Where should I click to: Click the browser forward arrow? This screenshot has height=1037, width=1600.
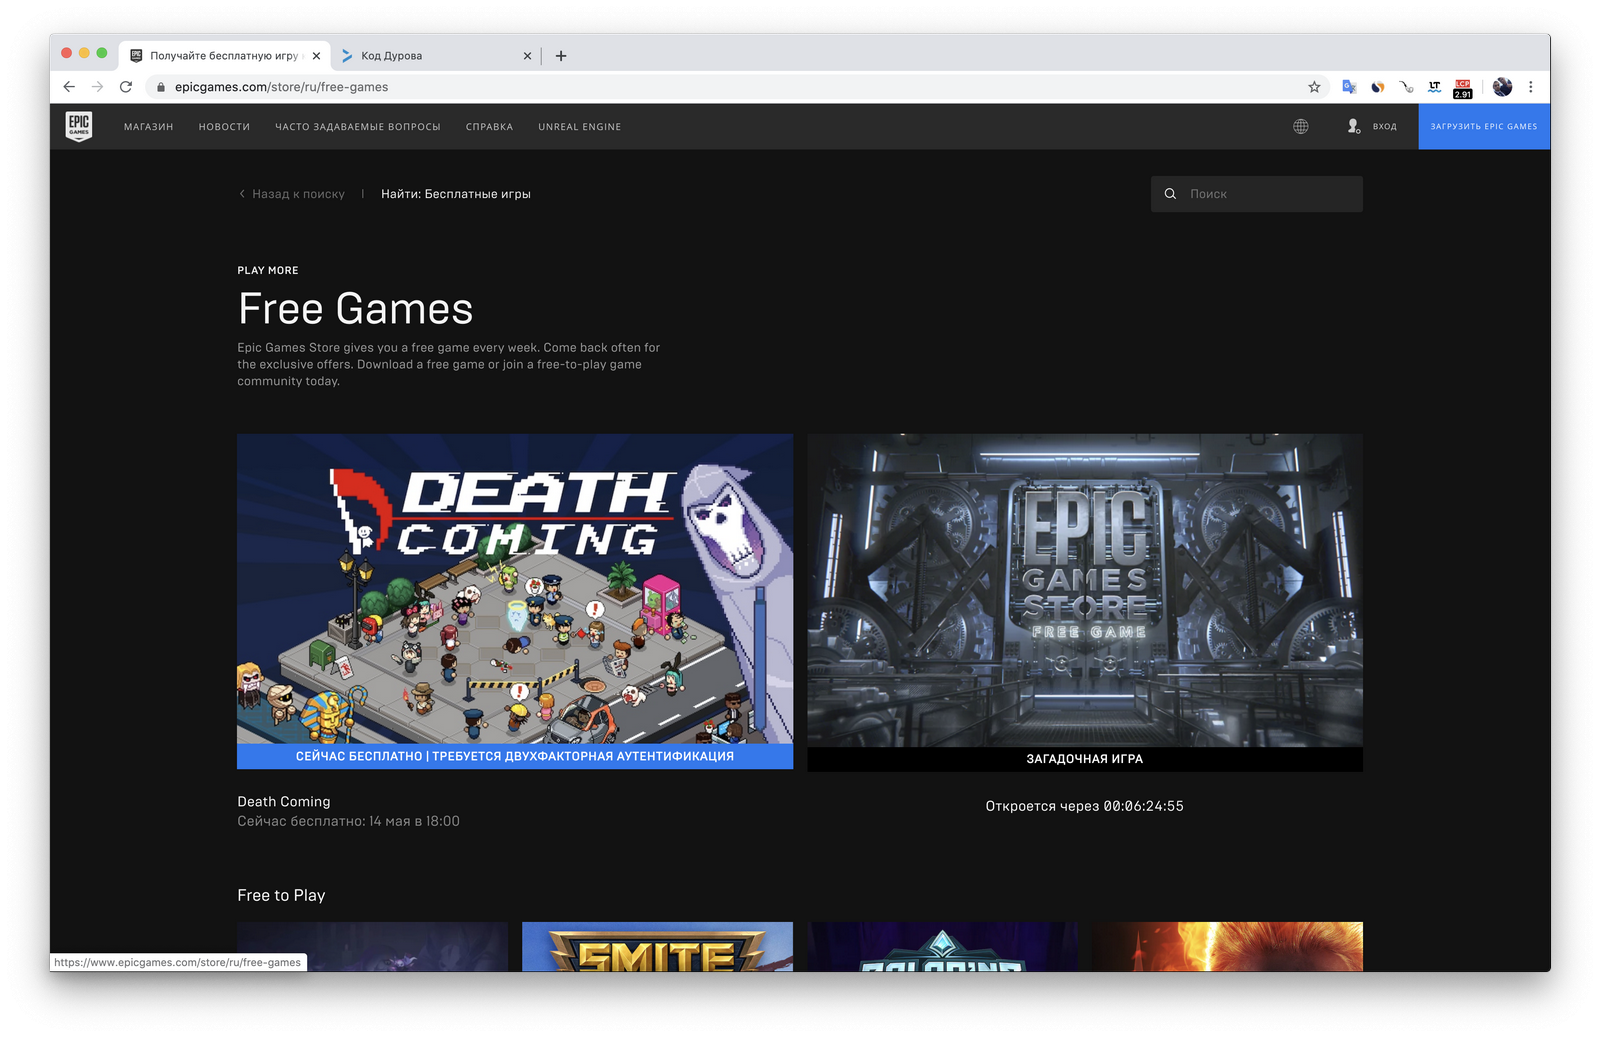(x=97, y=87)
